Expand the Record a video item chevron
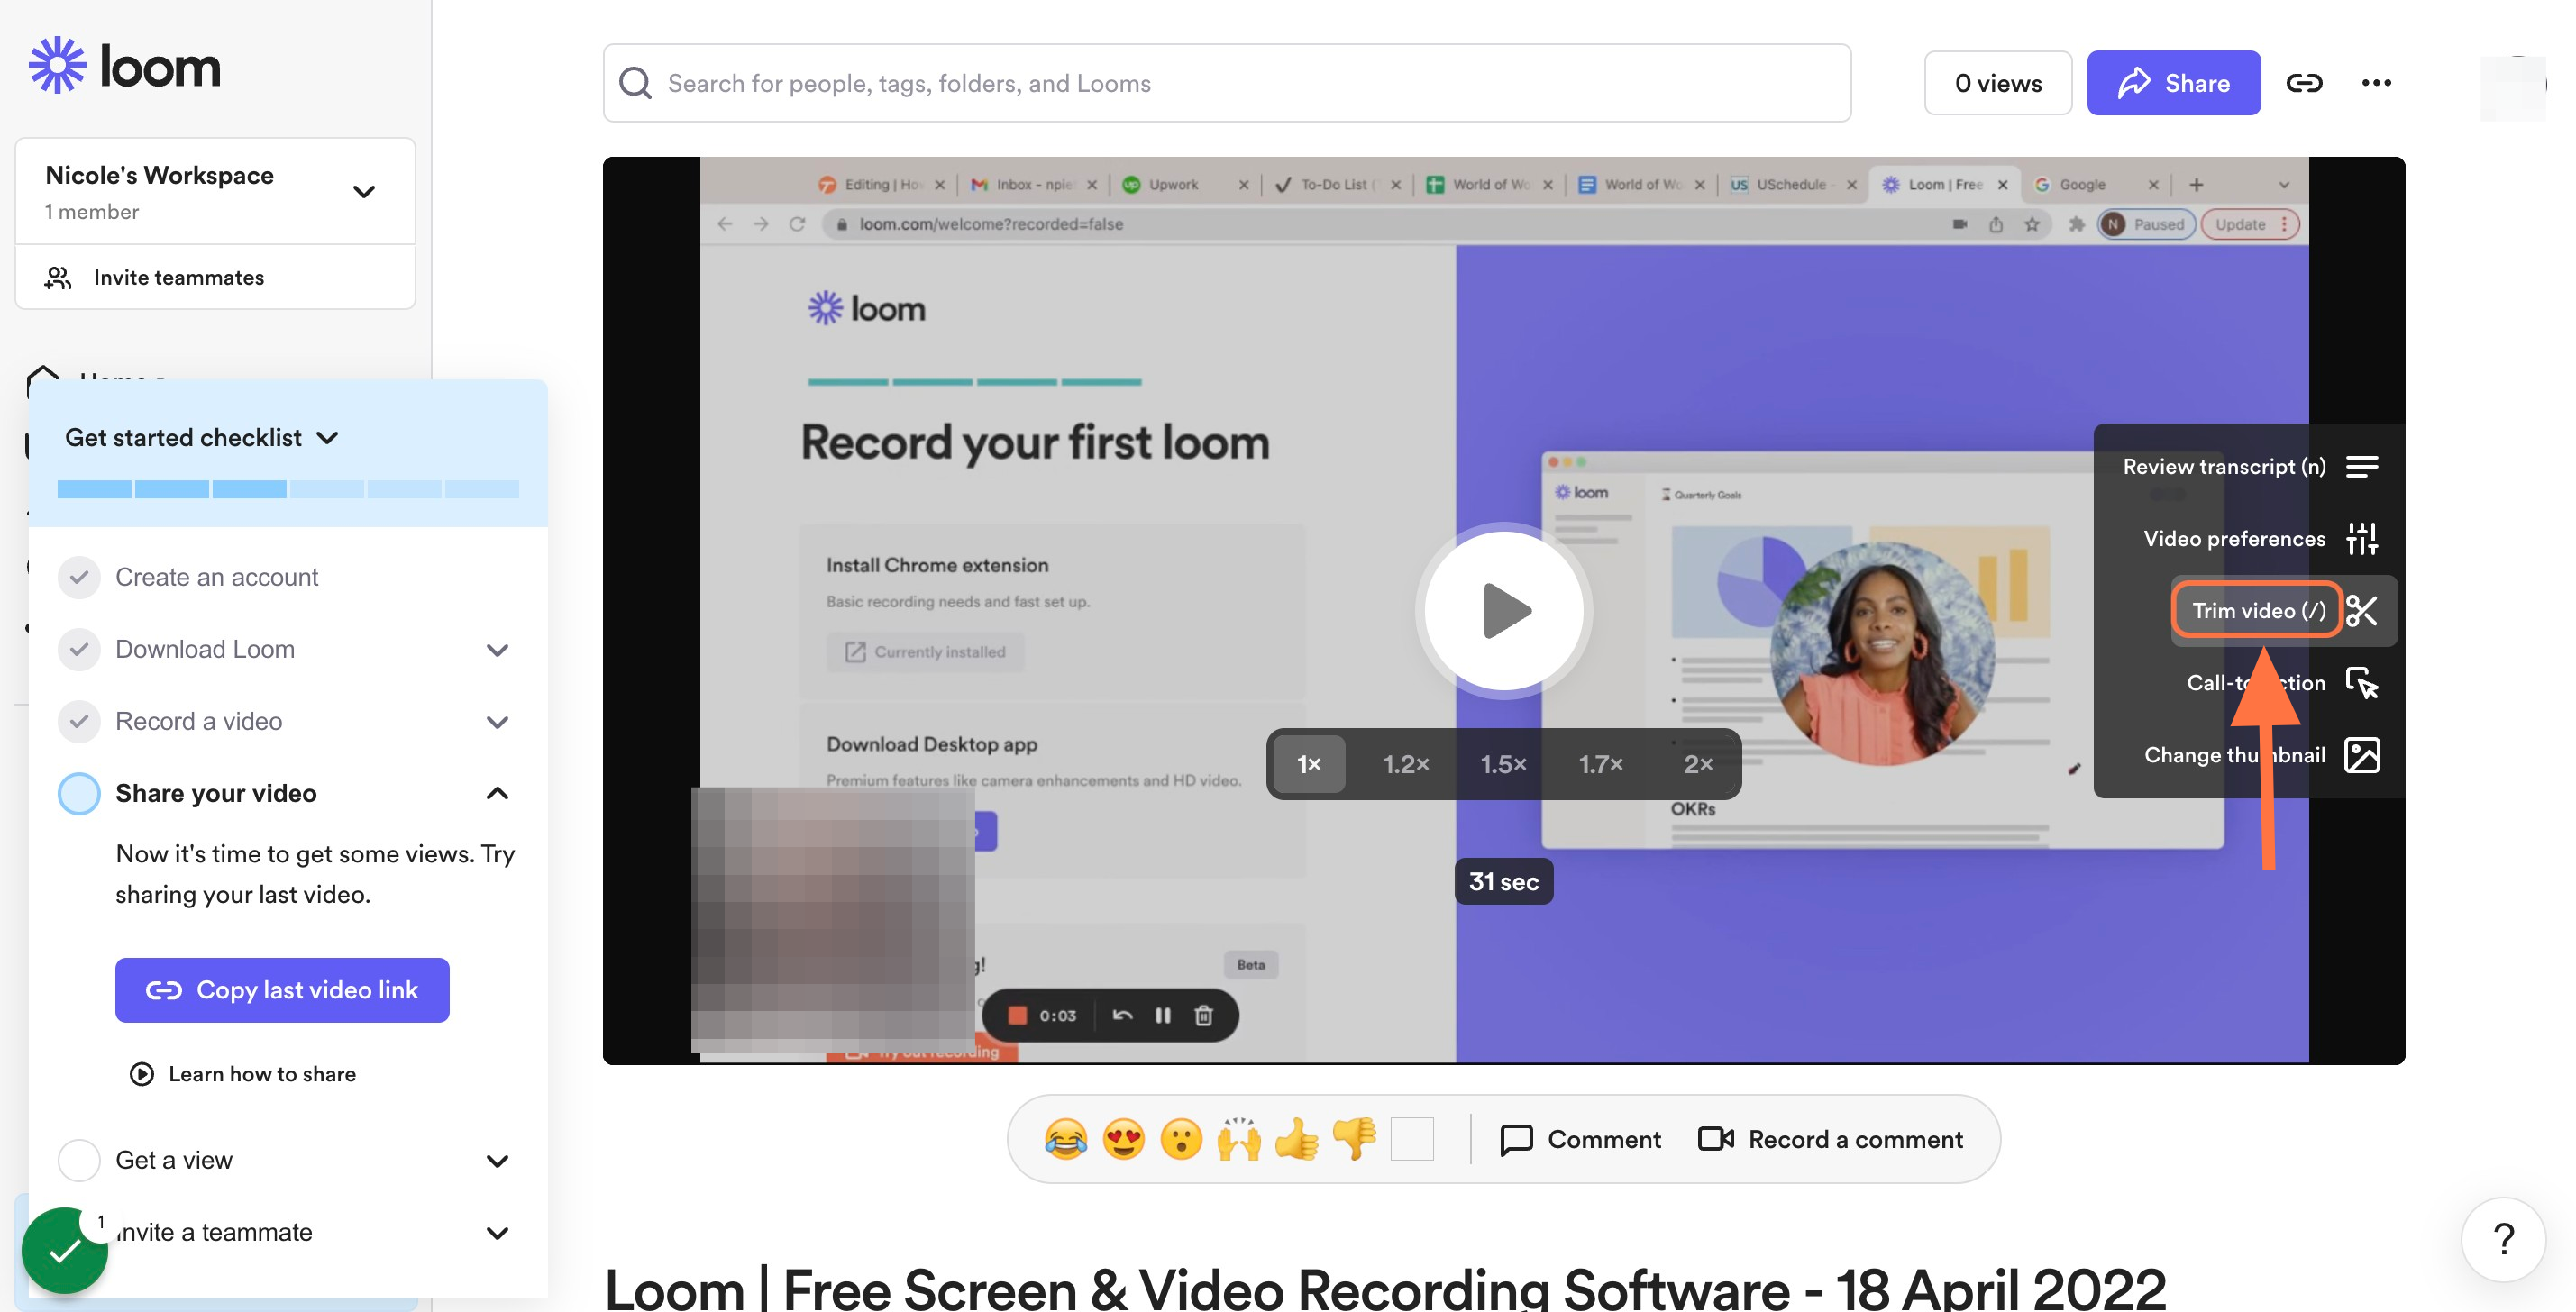The image size is (2576, 1312). [497, 722]
